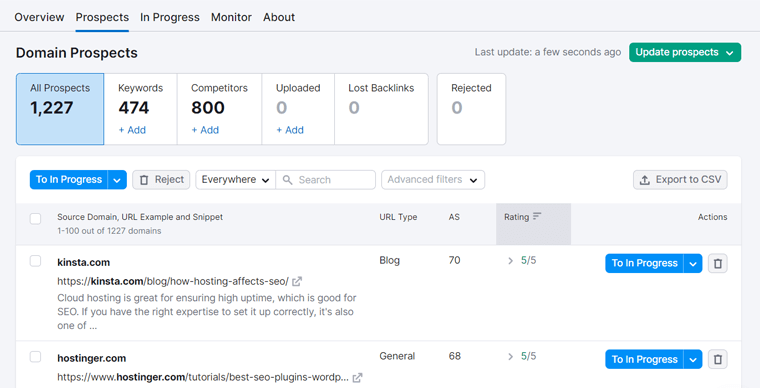Image resolution: width=760 pixels, height=388 pixels.
Task: Click the URL Type column header
Action: pos(398,217)
